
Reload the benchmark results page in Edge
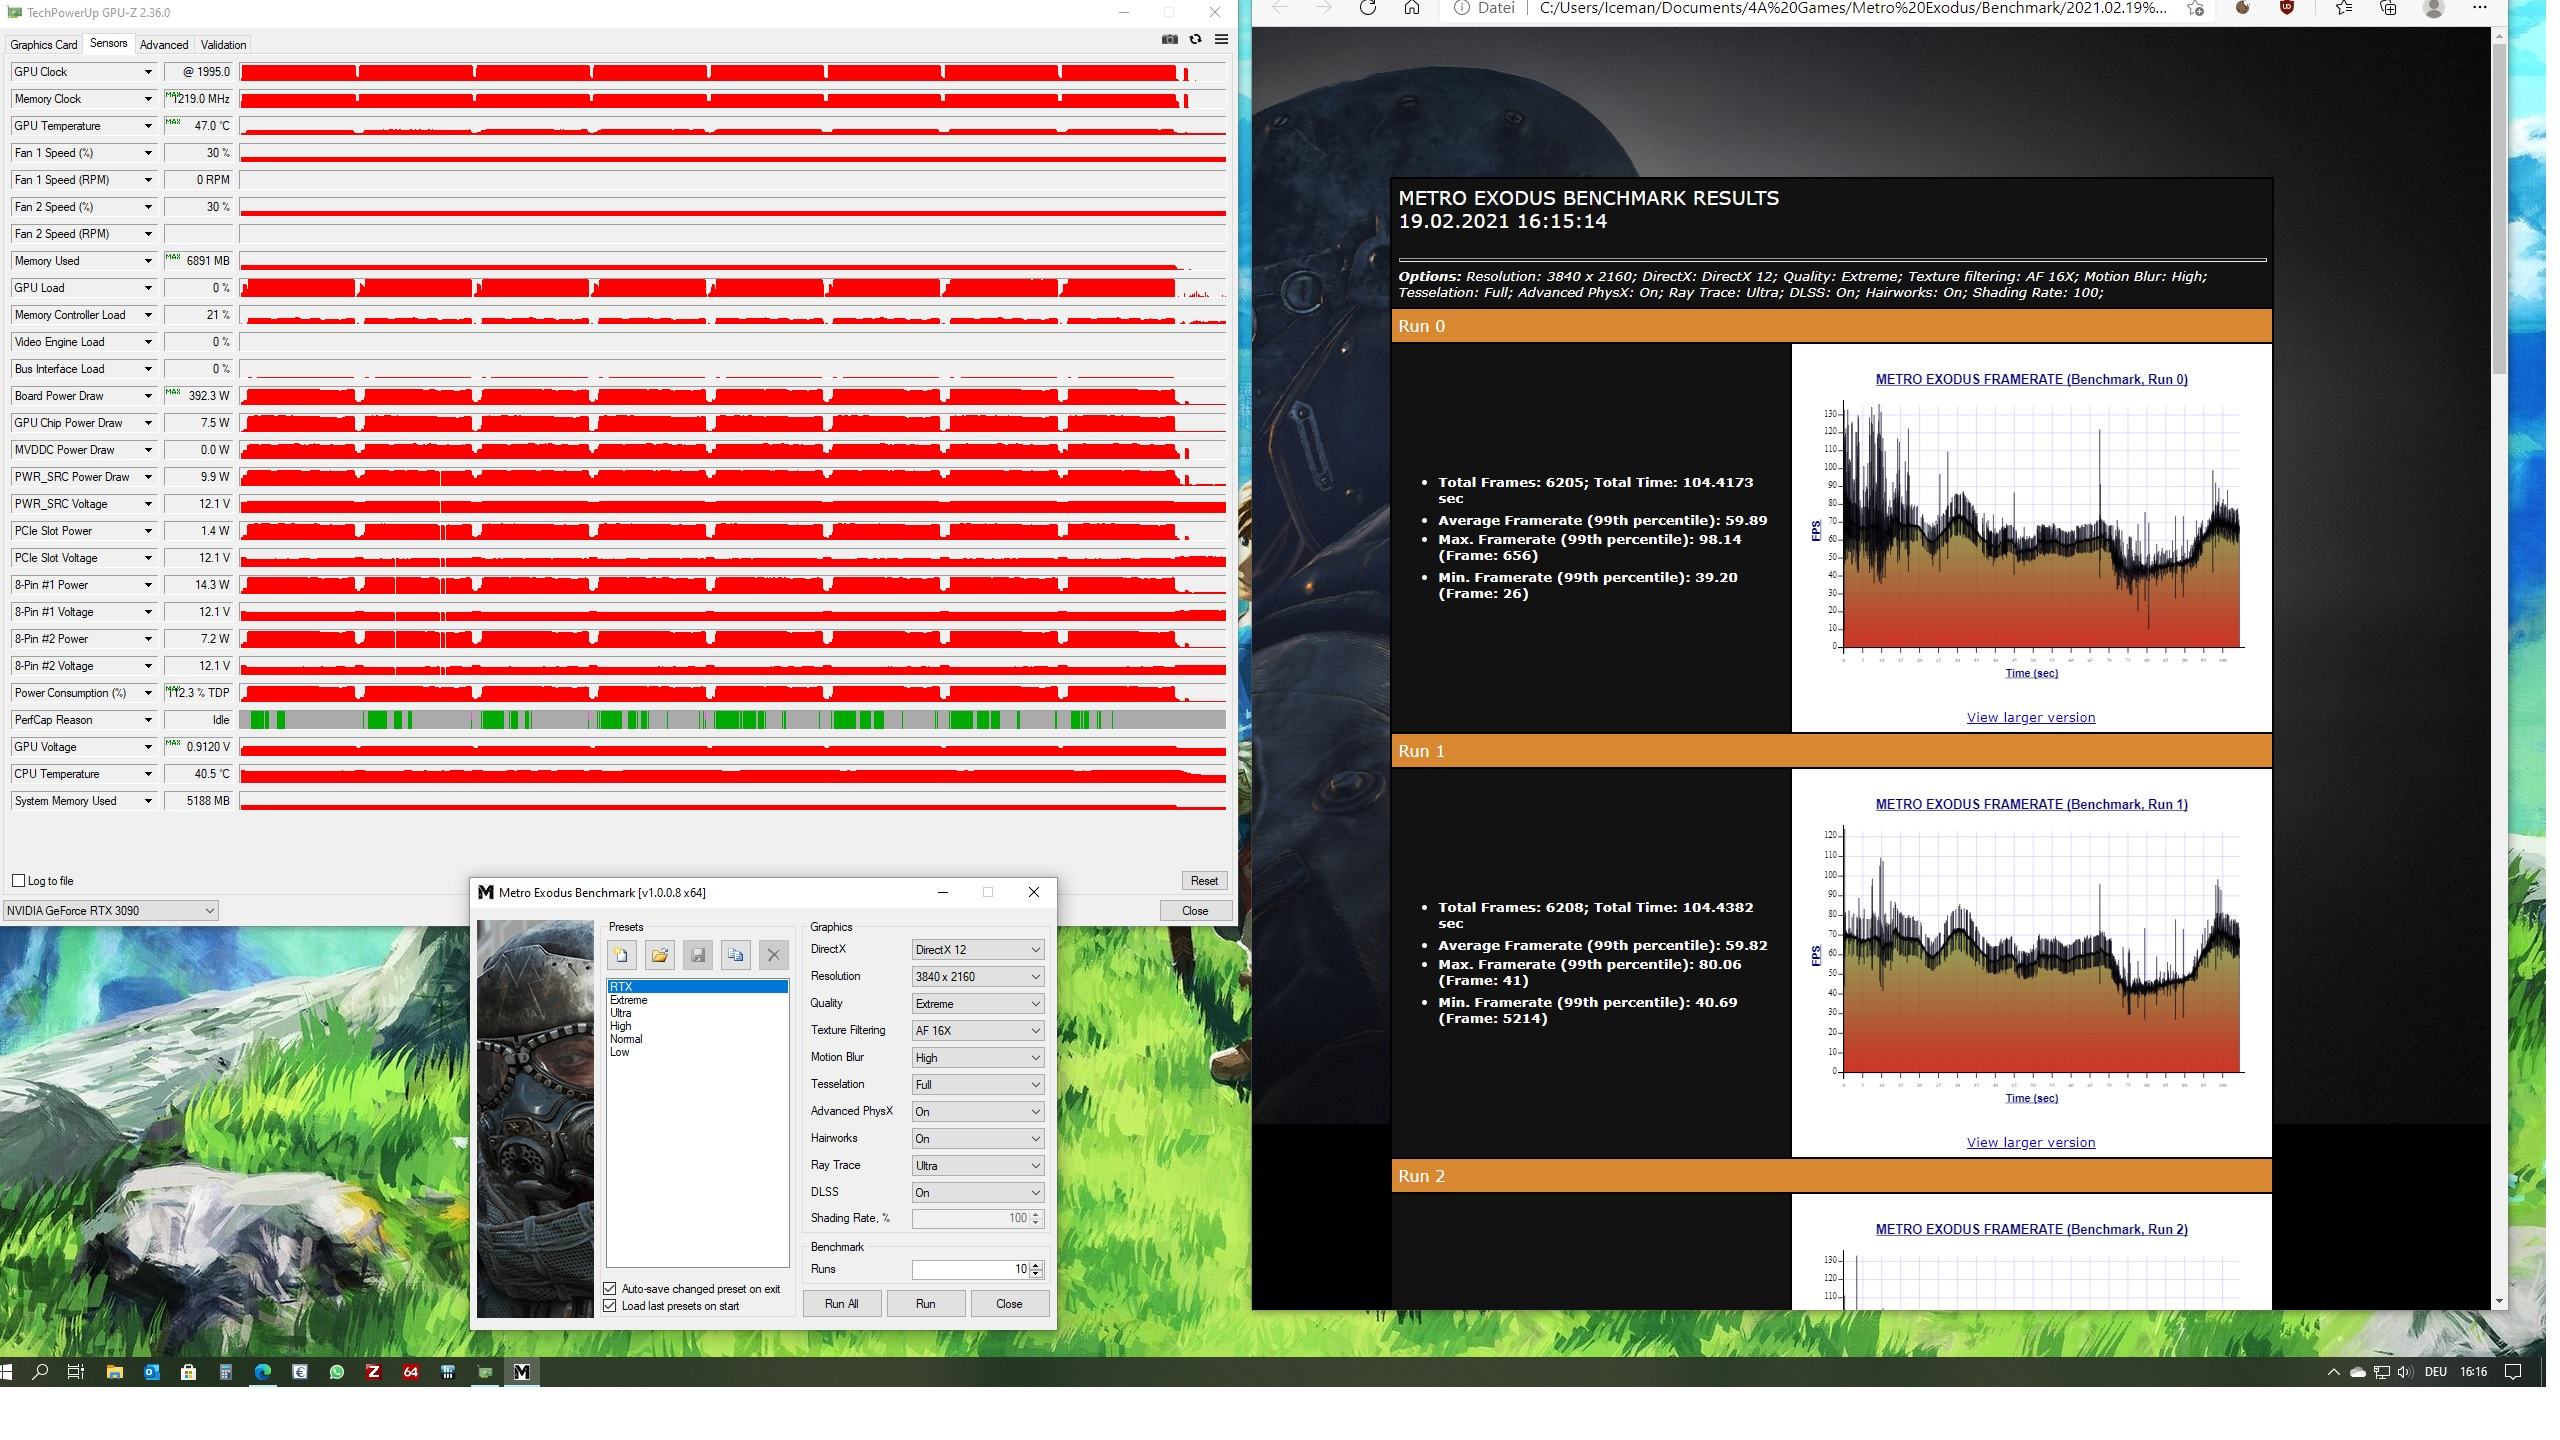[x=1367, y=8]
